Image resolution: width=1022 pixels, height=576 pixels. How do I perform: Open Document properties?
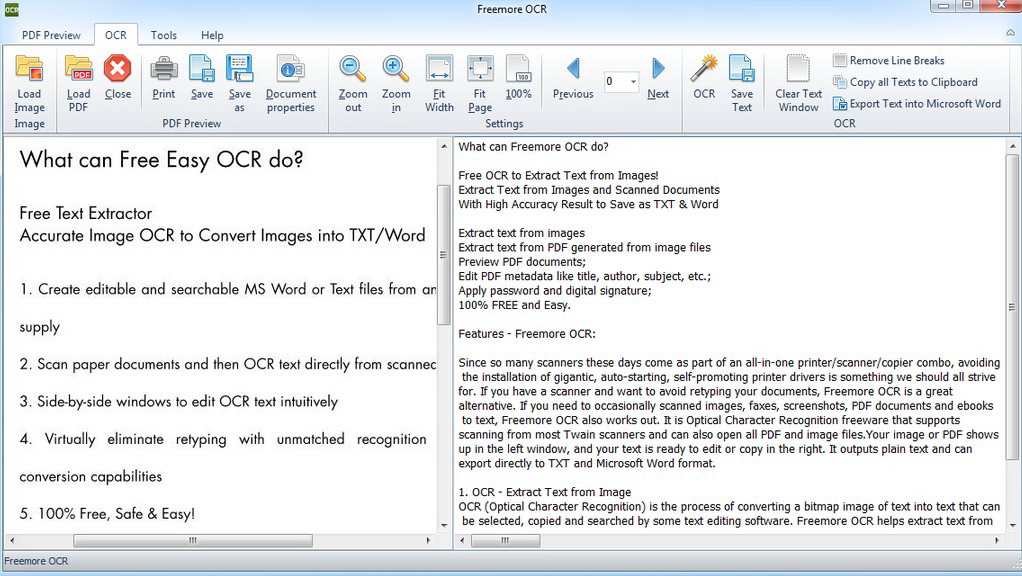click(x=291, y=68)
